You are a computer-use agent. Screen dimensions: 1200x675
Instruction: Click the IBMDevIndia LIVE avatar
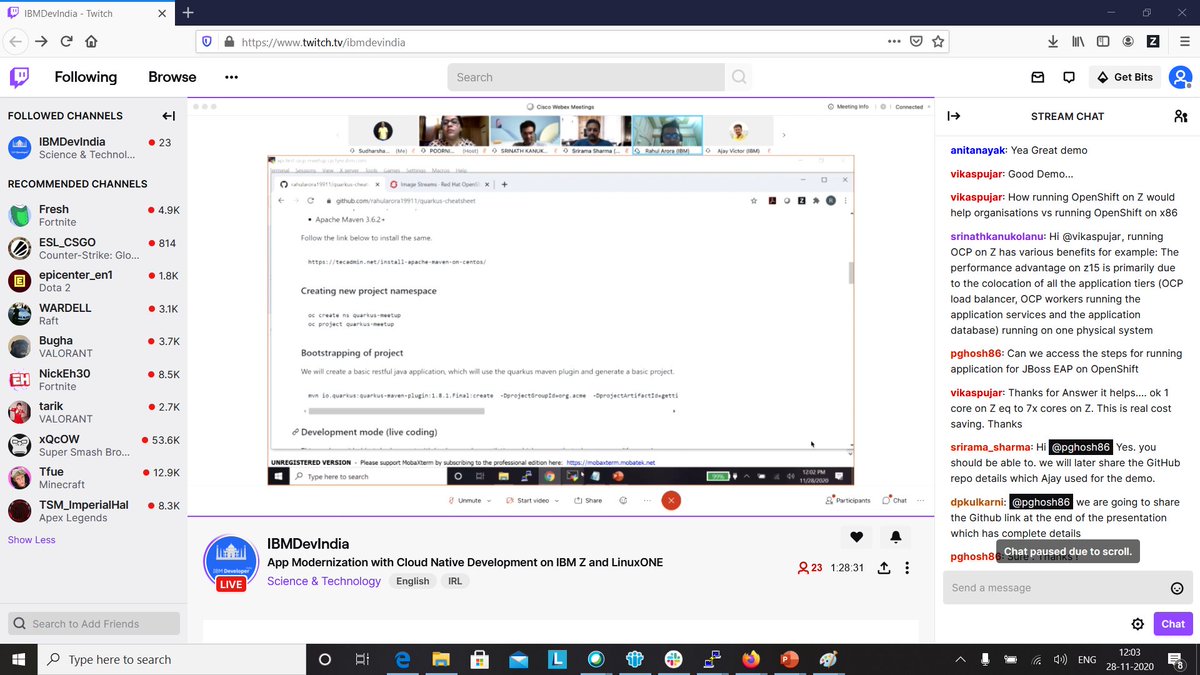click(231, 562)
